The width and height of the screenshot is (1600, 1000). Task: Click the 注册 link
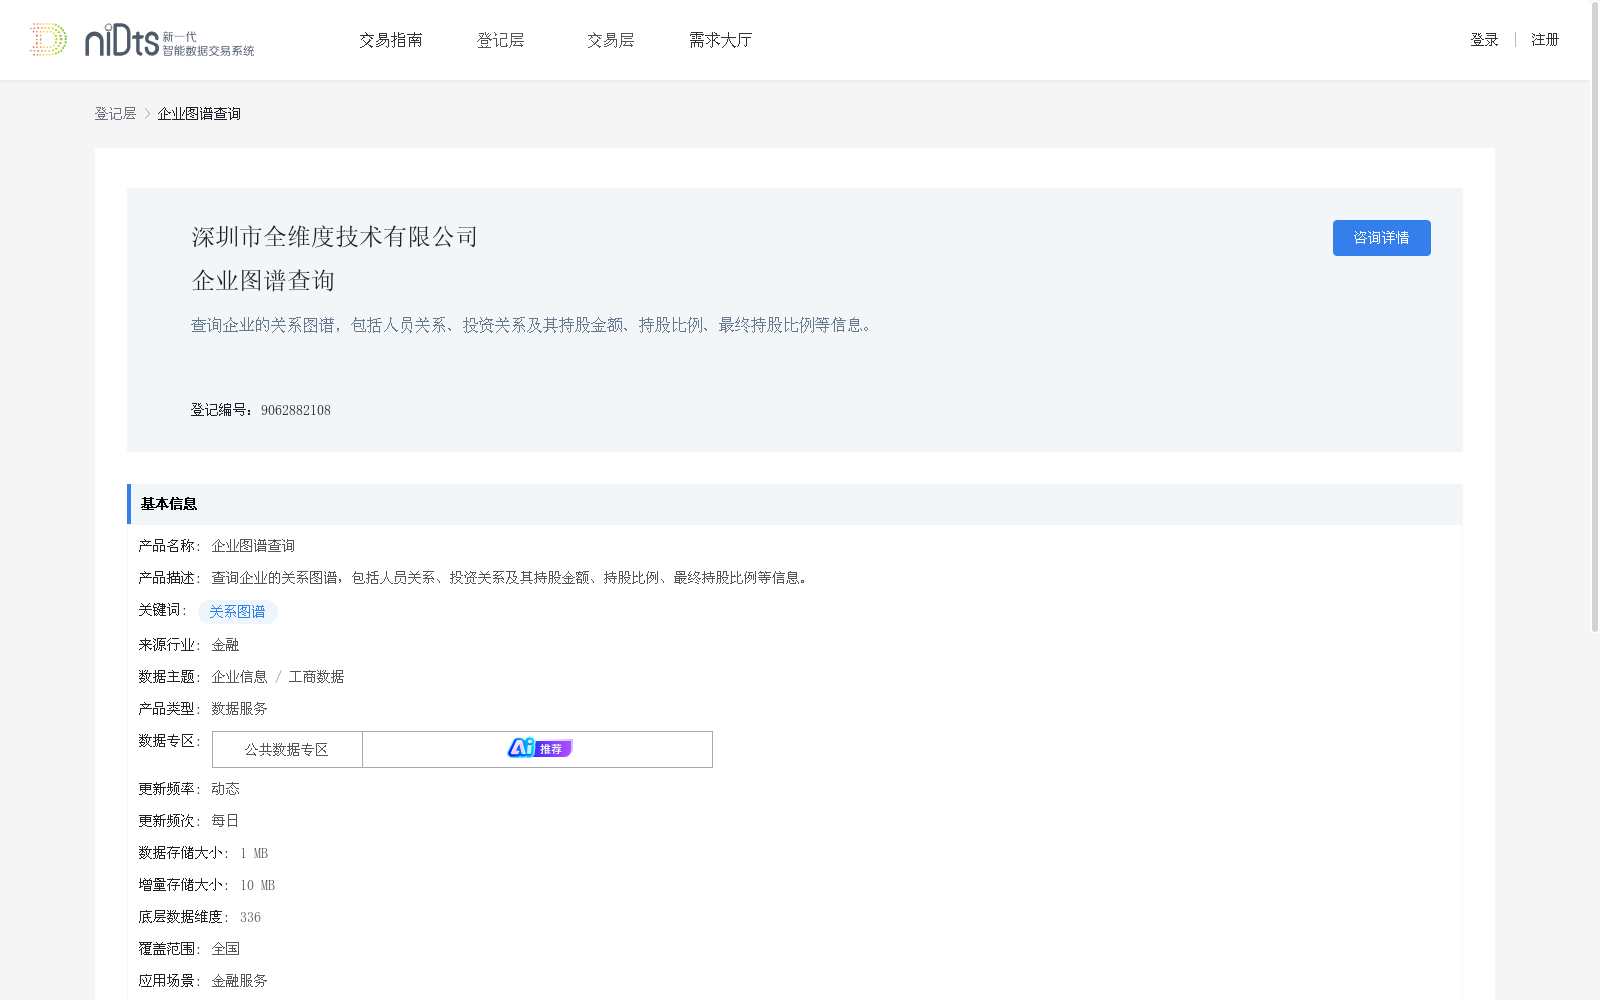click(1545, 40)
